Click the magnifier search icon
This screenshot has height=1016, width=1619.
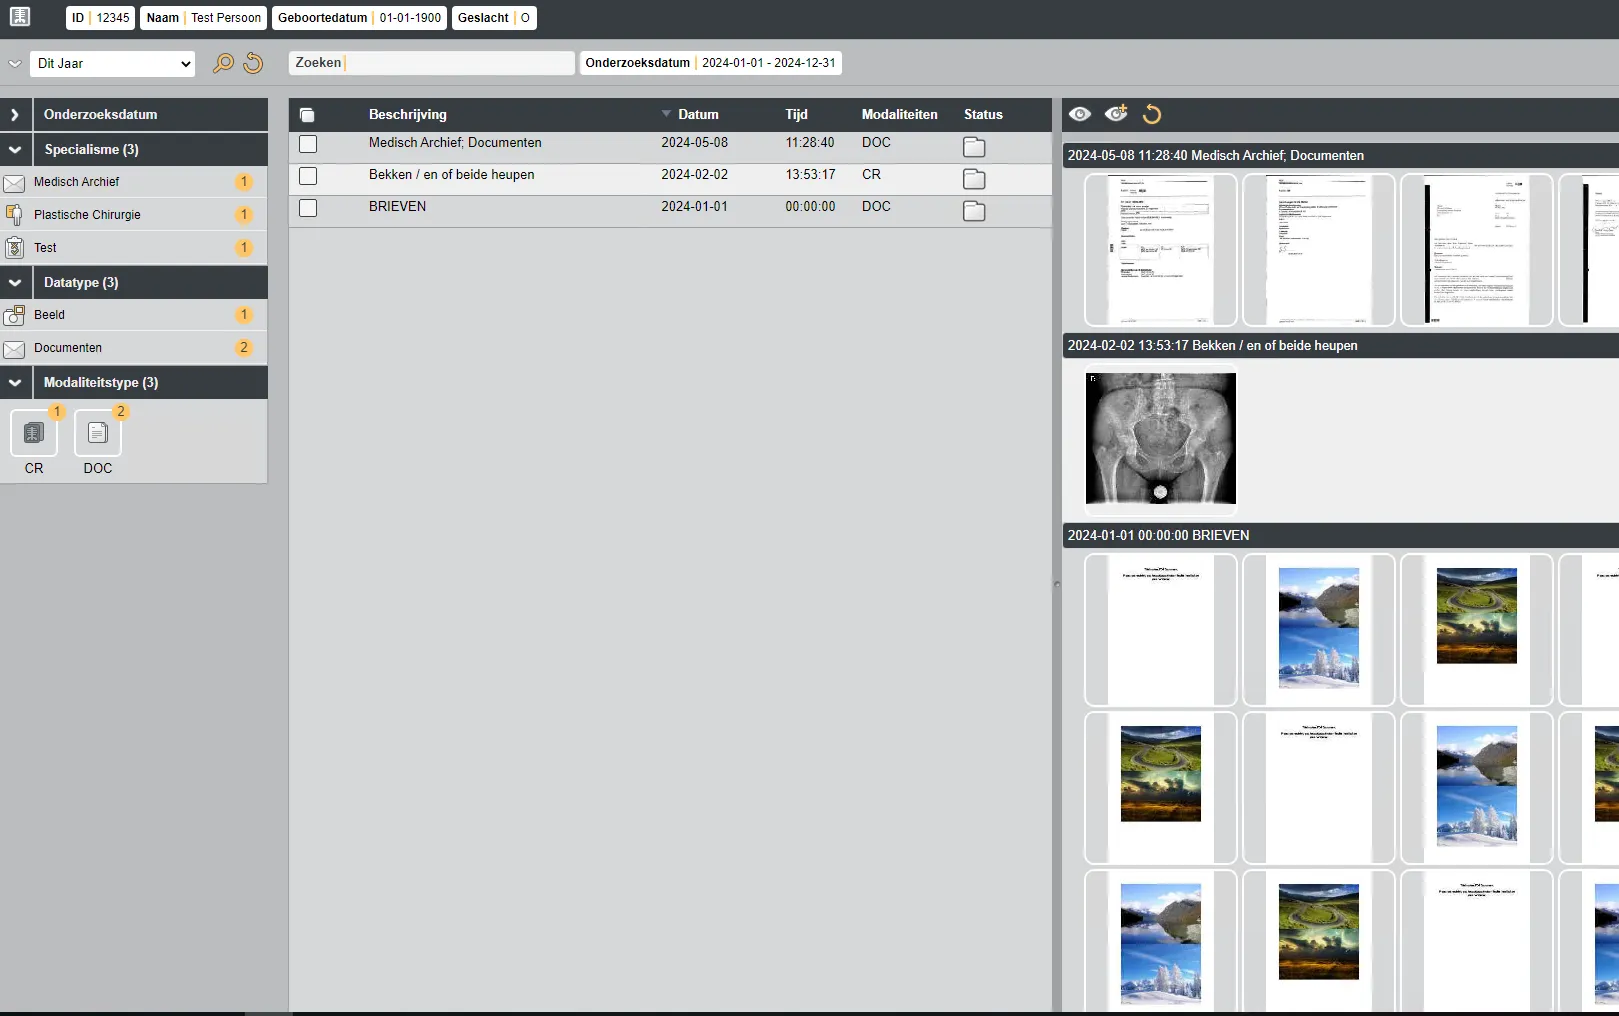pos(223,63)
